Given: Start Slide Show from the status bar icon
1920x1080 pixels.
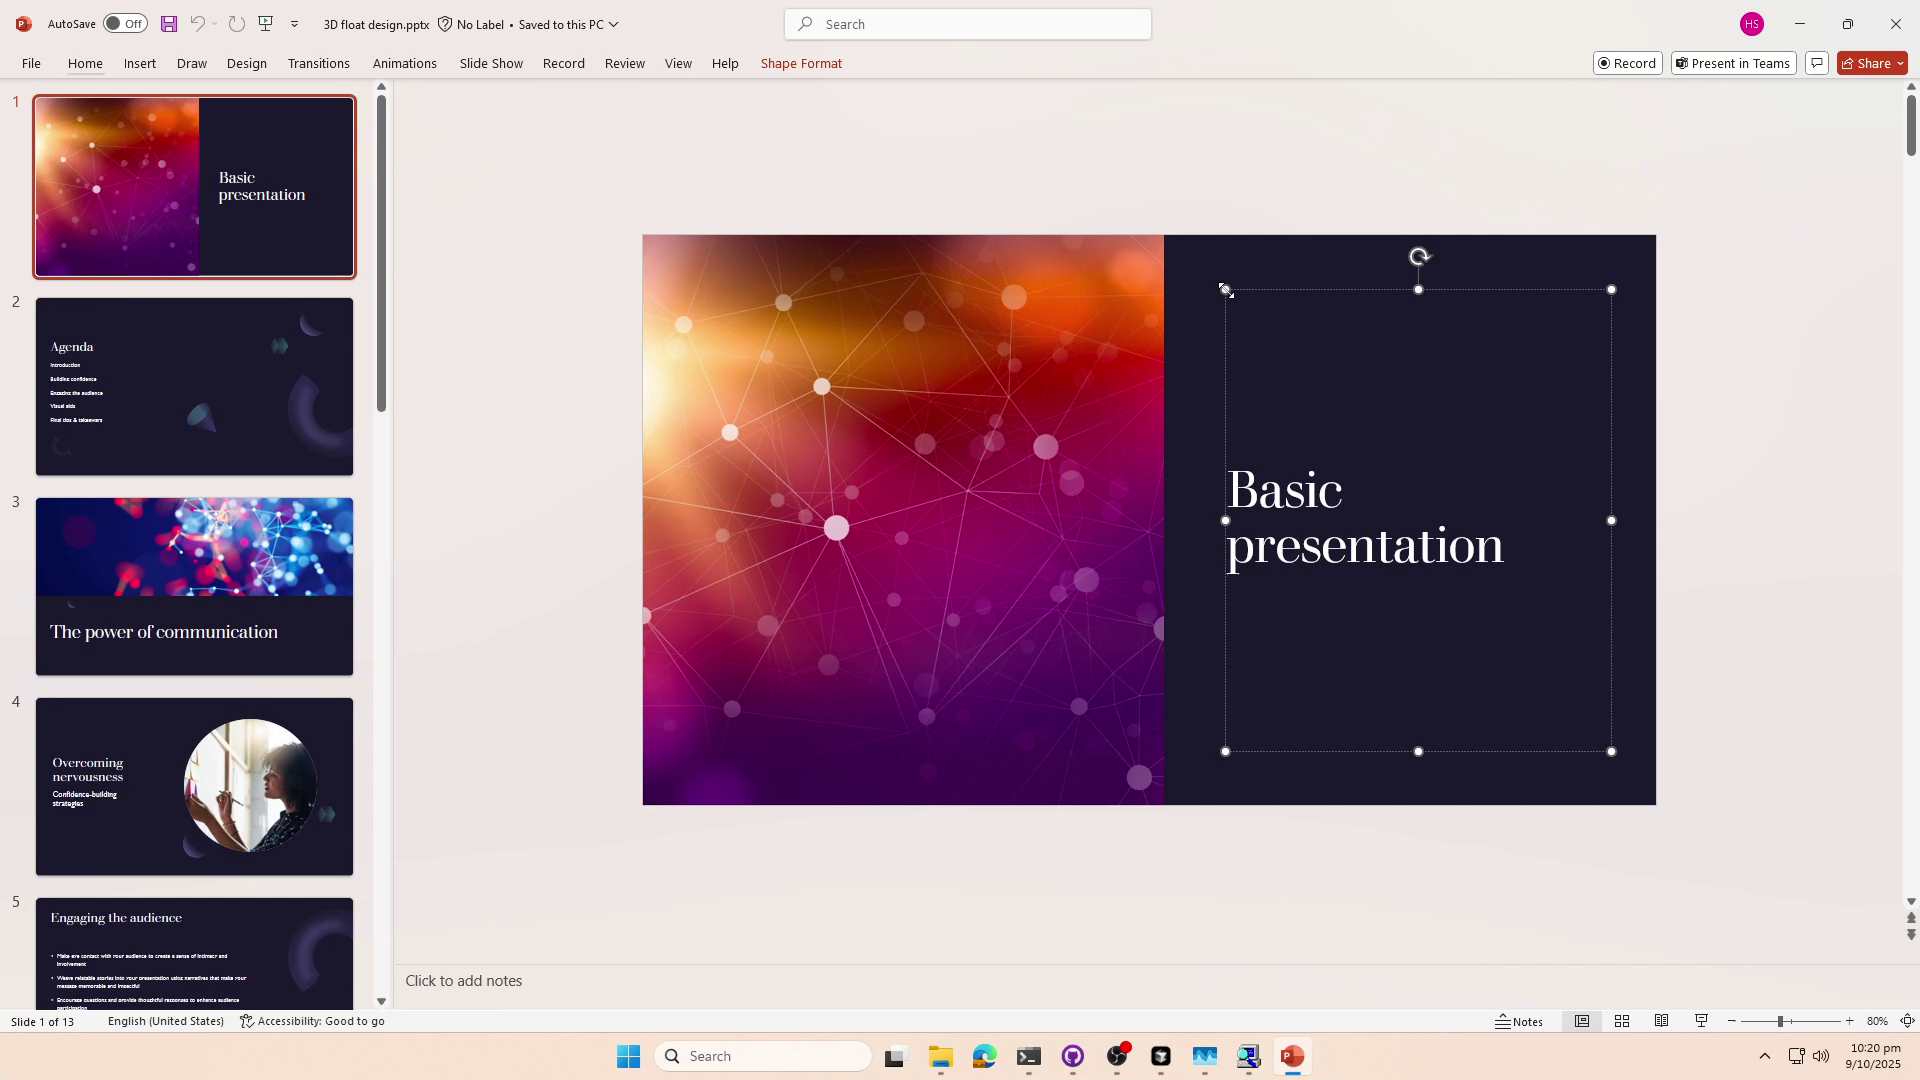Looking at the screenshot, I should pyautogui.click(x=1701, y=1021).
